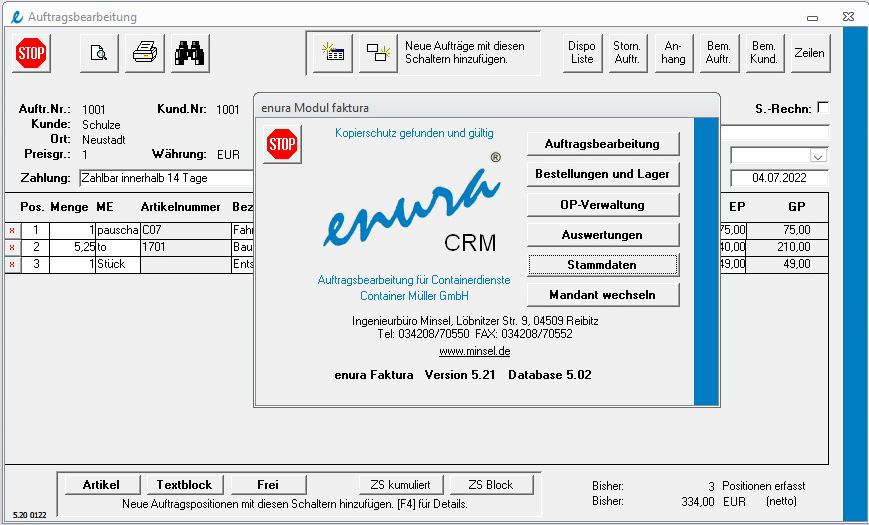The image size is (869, 525).
Task: Click the GP column header
Action: [797, 207]
